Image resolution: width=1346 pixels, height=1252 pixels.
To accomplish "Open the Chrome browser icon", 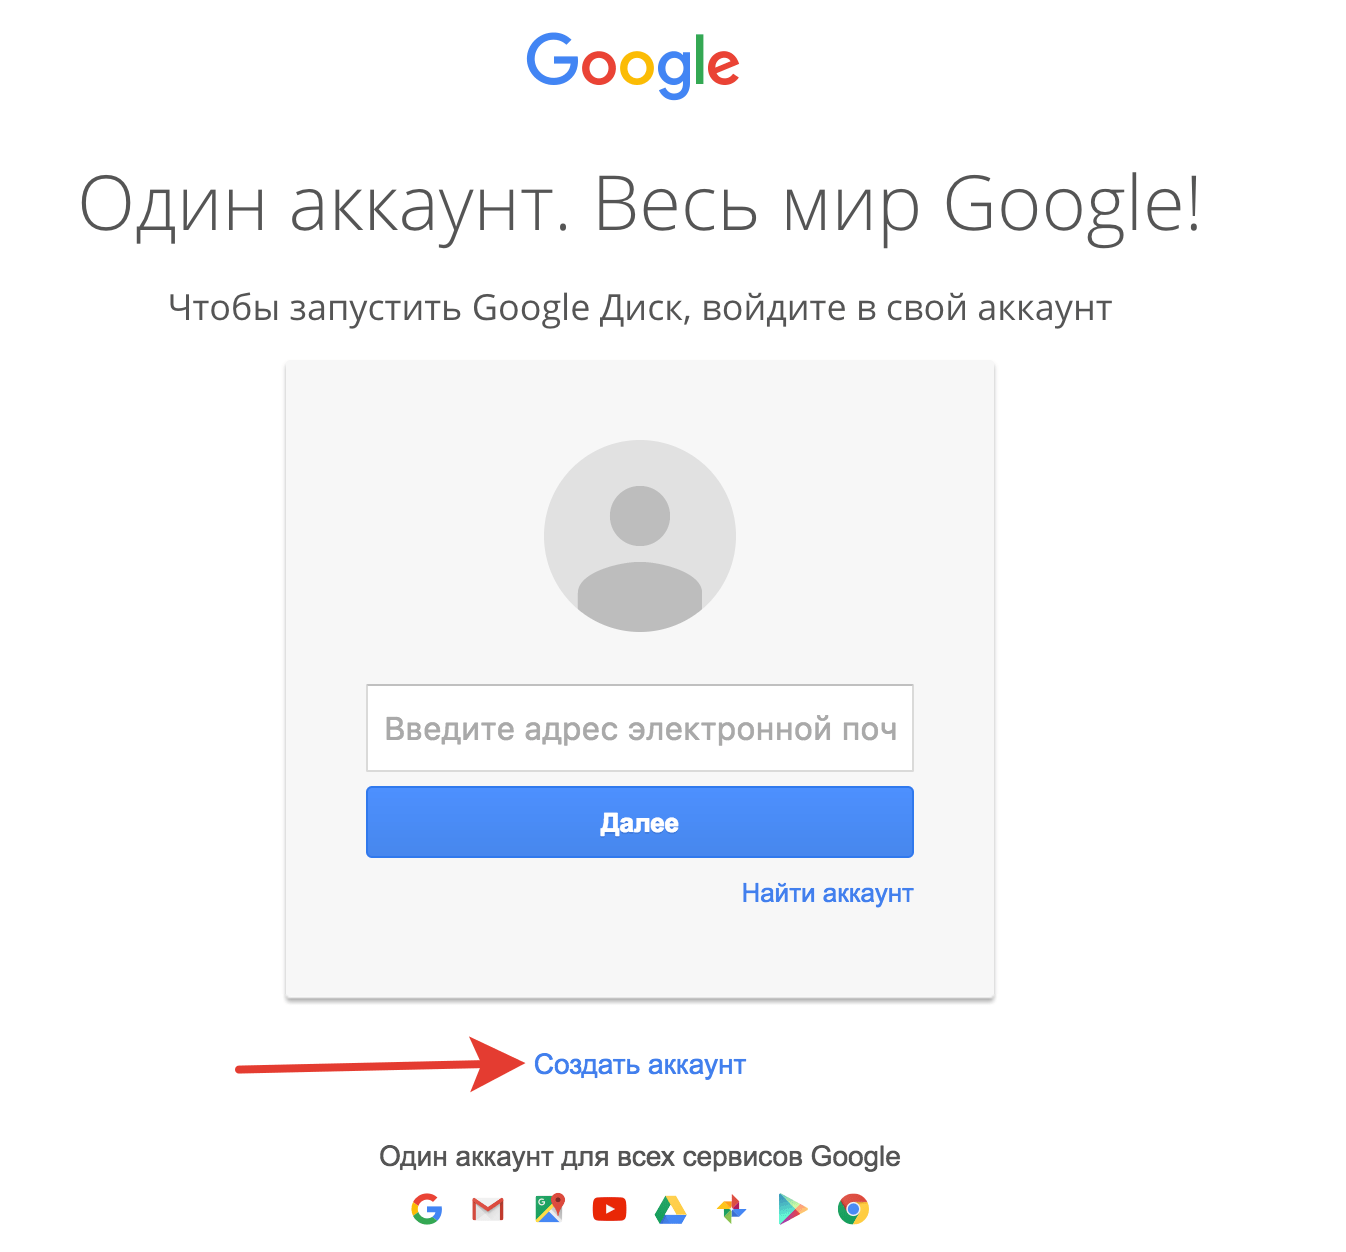I will [853, 1209].
